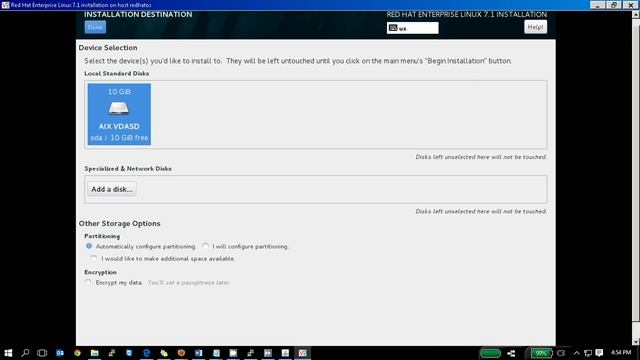The height and width of the screenshot is (360, 640).
Task: Open the Help! button
Action: (535, 27)
